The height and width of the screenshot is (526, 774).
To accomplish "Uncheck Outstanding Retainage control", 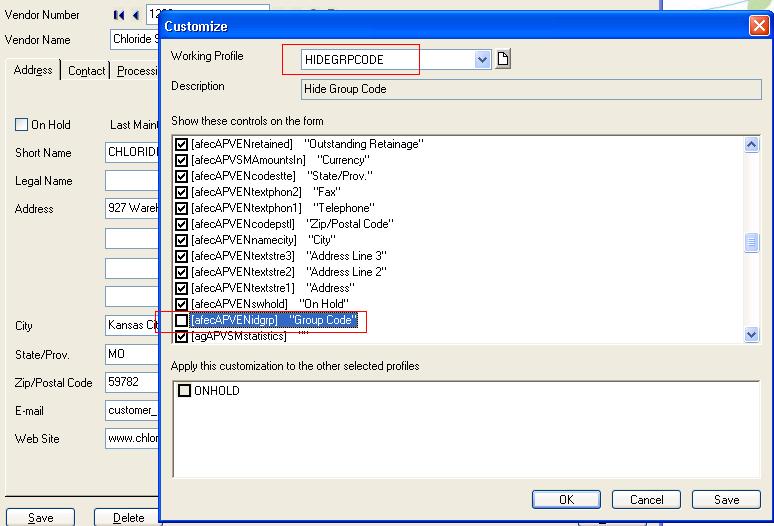I will coord(182,144).
